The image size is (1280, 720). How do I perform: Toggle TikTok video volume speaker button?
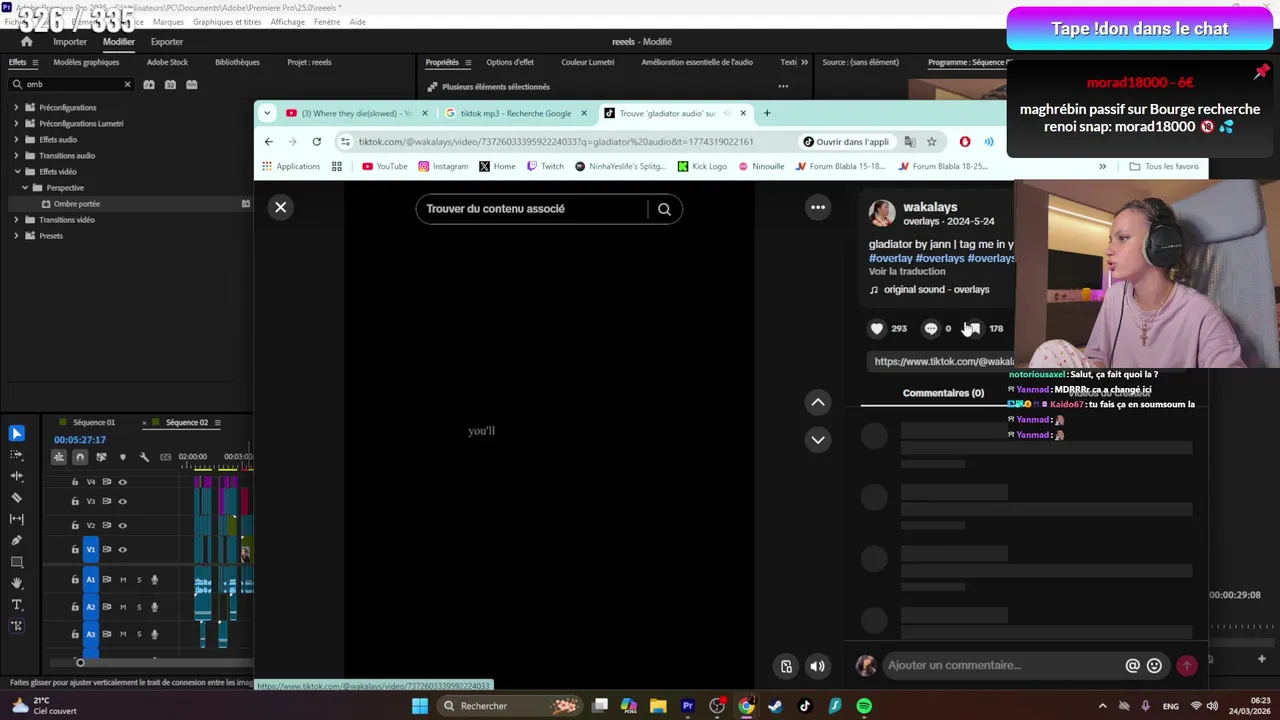click(x=817, y=666)
